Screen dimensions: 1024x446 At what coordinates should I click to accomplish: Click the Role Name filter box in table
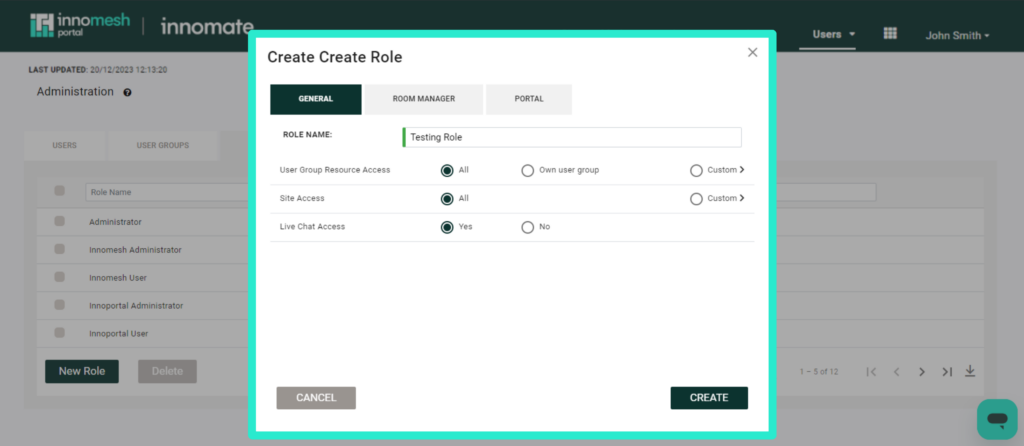click(x=168, y=192)
